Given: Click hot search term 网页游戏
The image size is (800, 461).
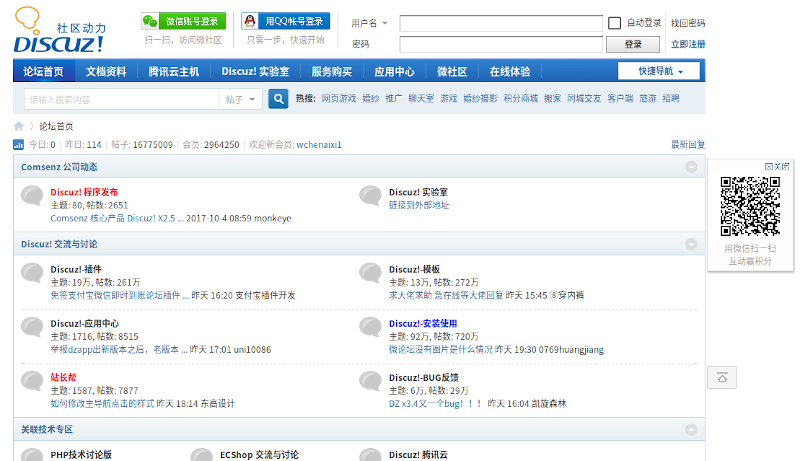Looking at the screenshot, I should click(339, 98).
